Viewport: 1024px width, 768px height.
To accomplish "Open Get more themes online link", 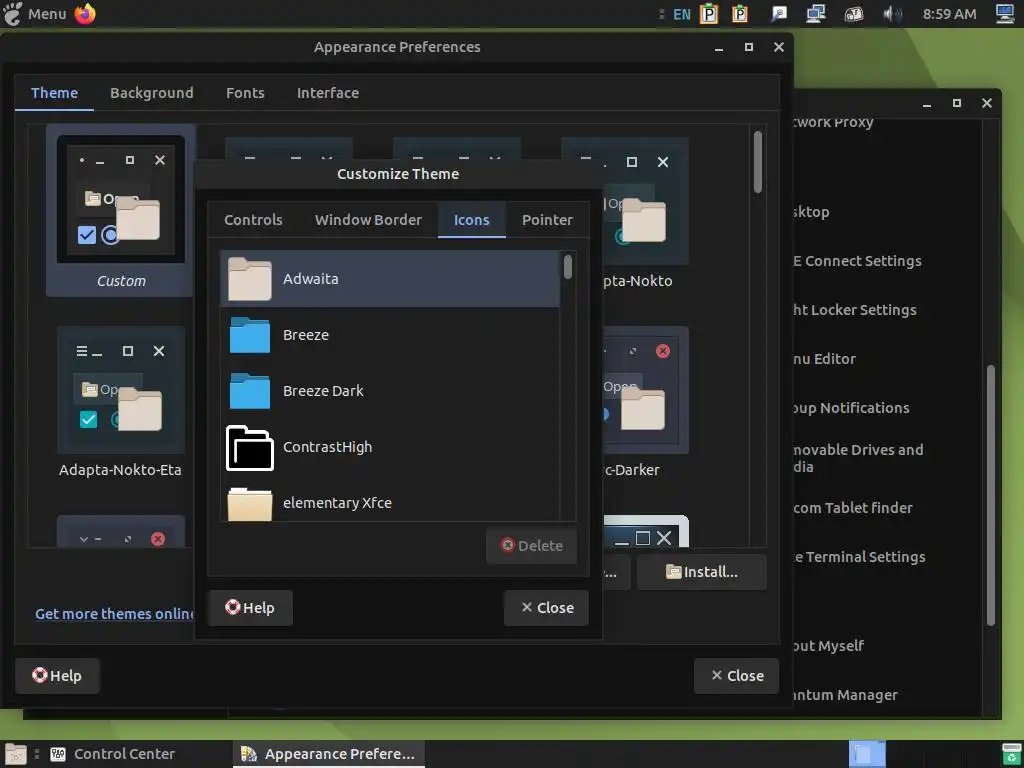I will [115, 614].
